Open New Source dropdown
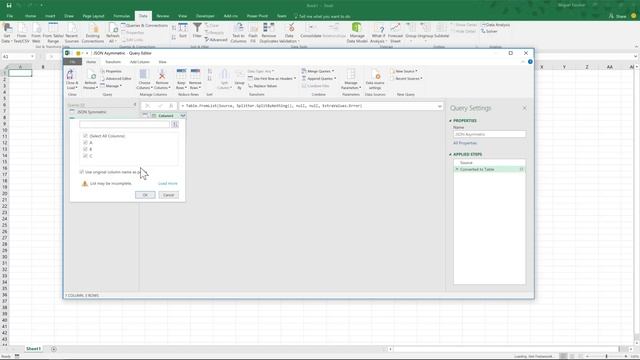 coord(404,71)
